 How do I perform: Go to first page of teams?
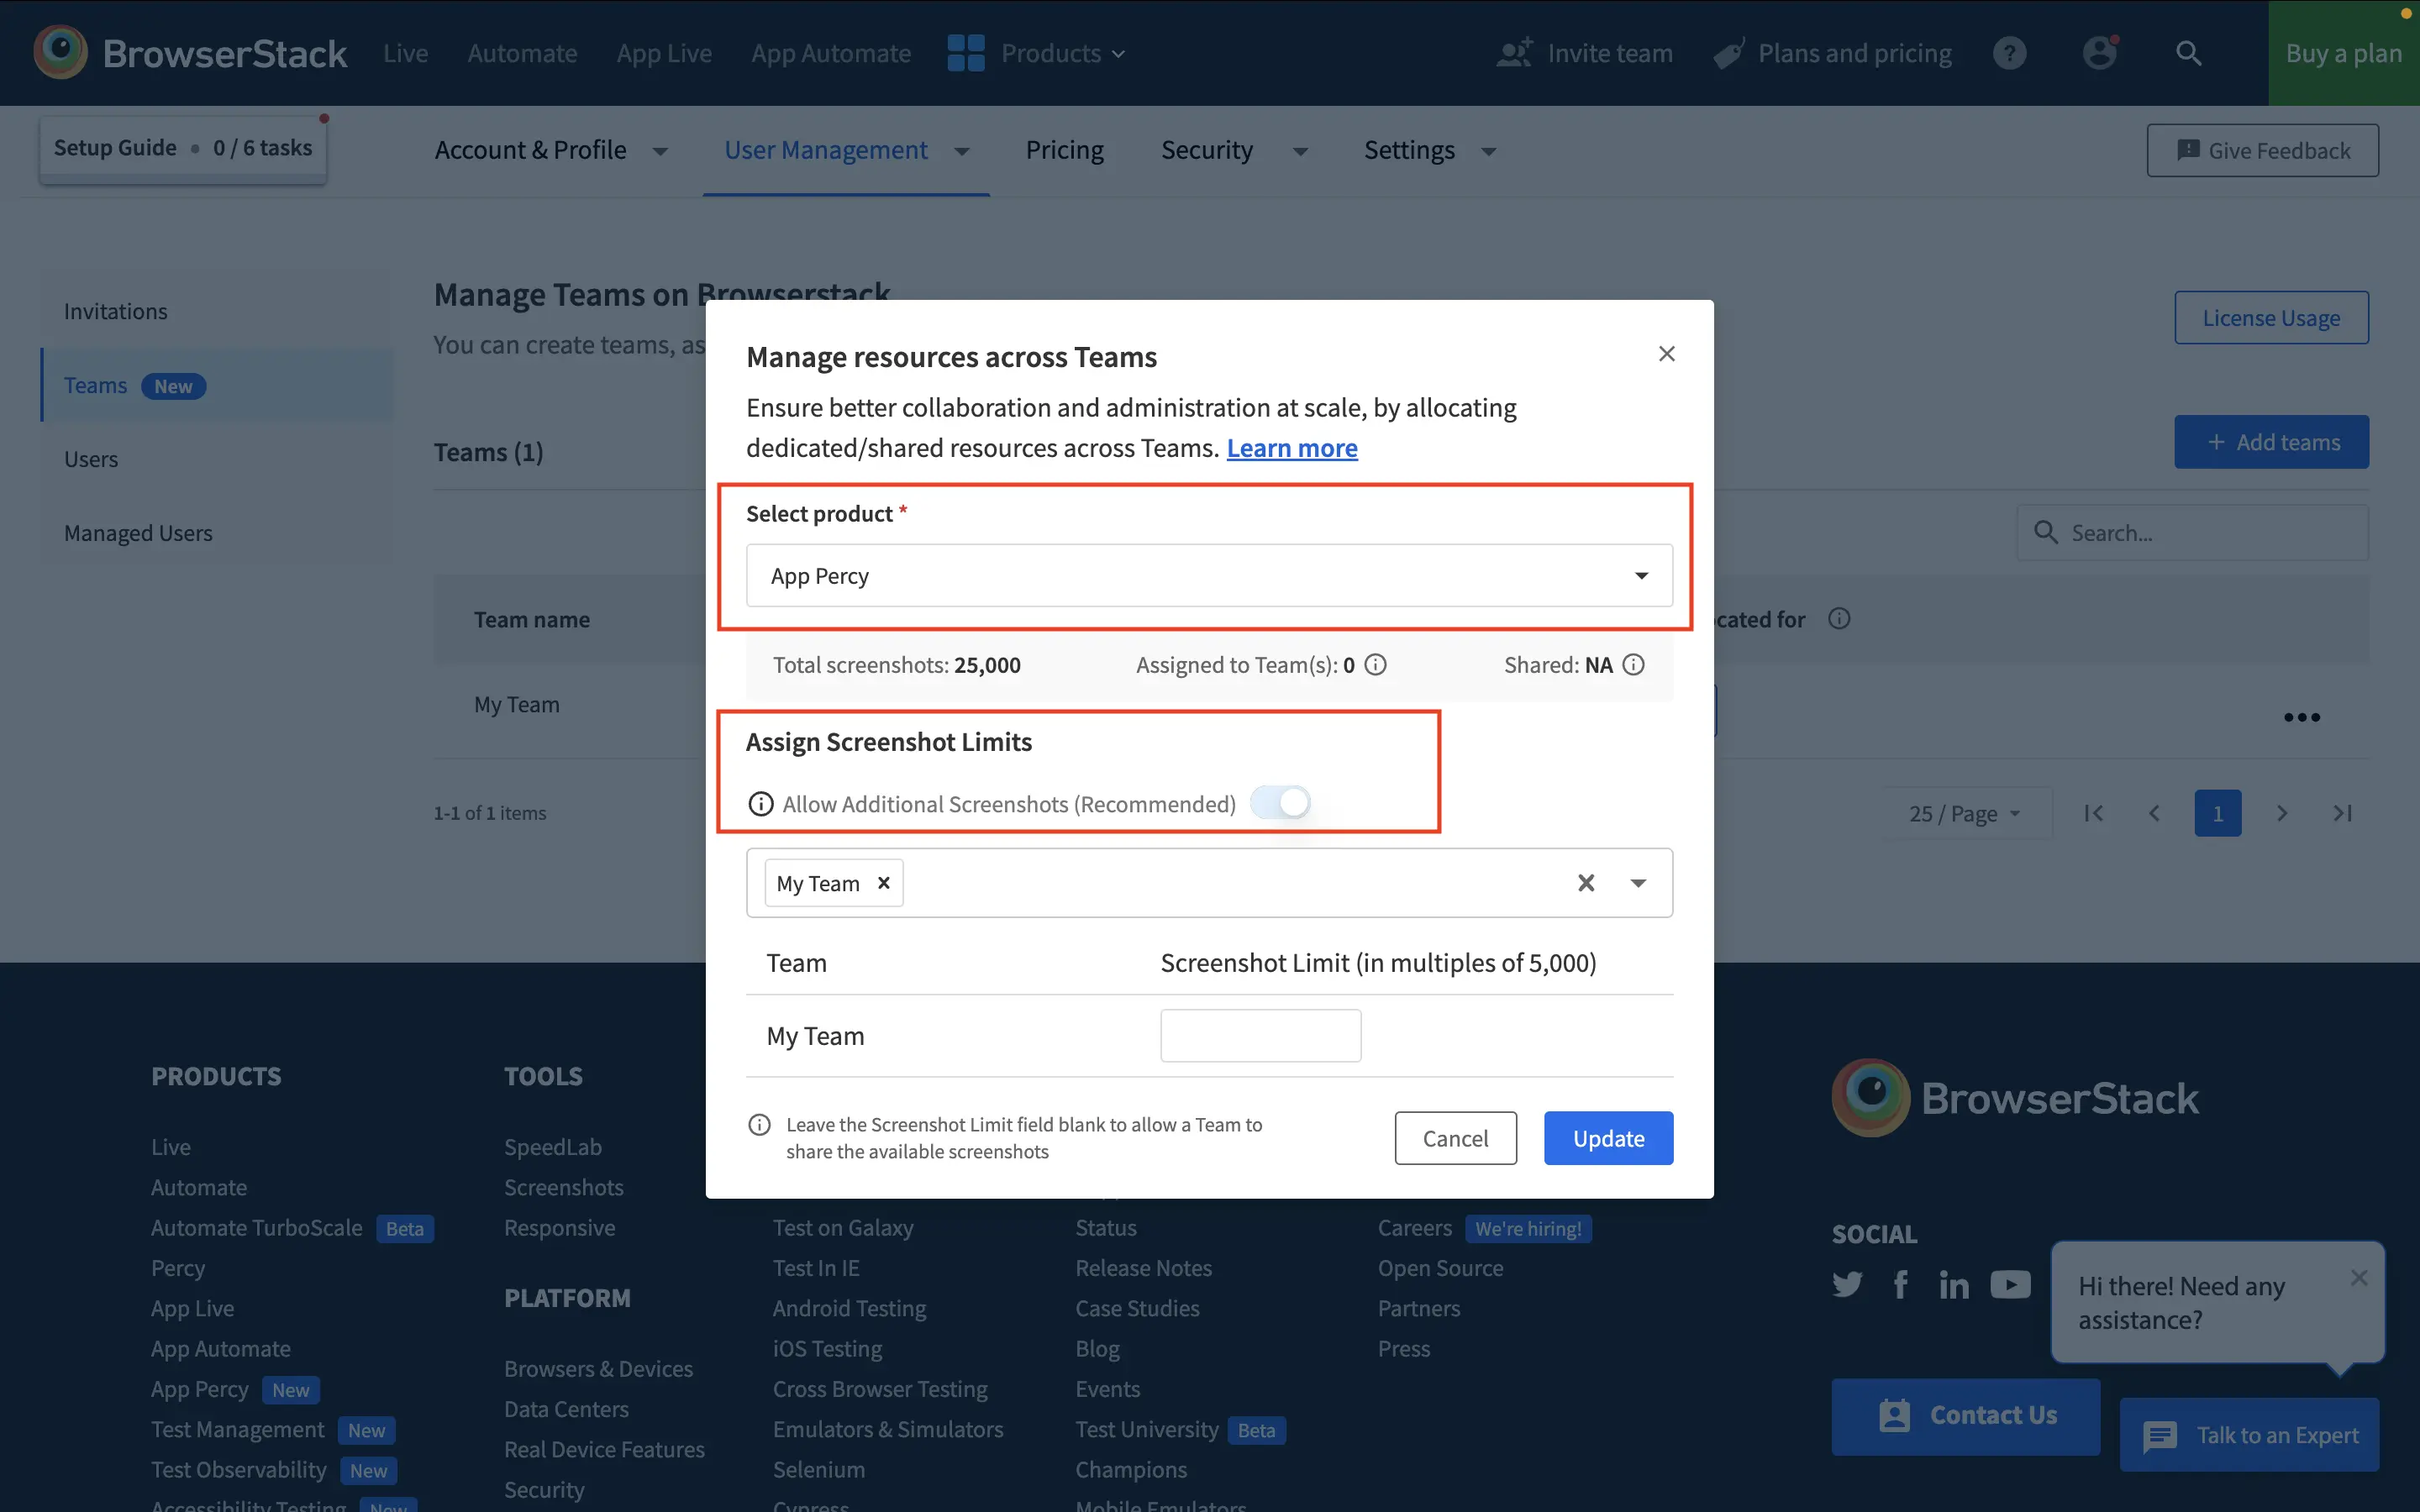(2093, 813)
